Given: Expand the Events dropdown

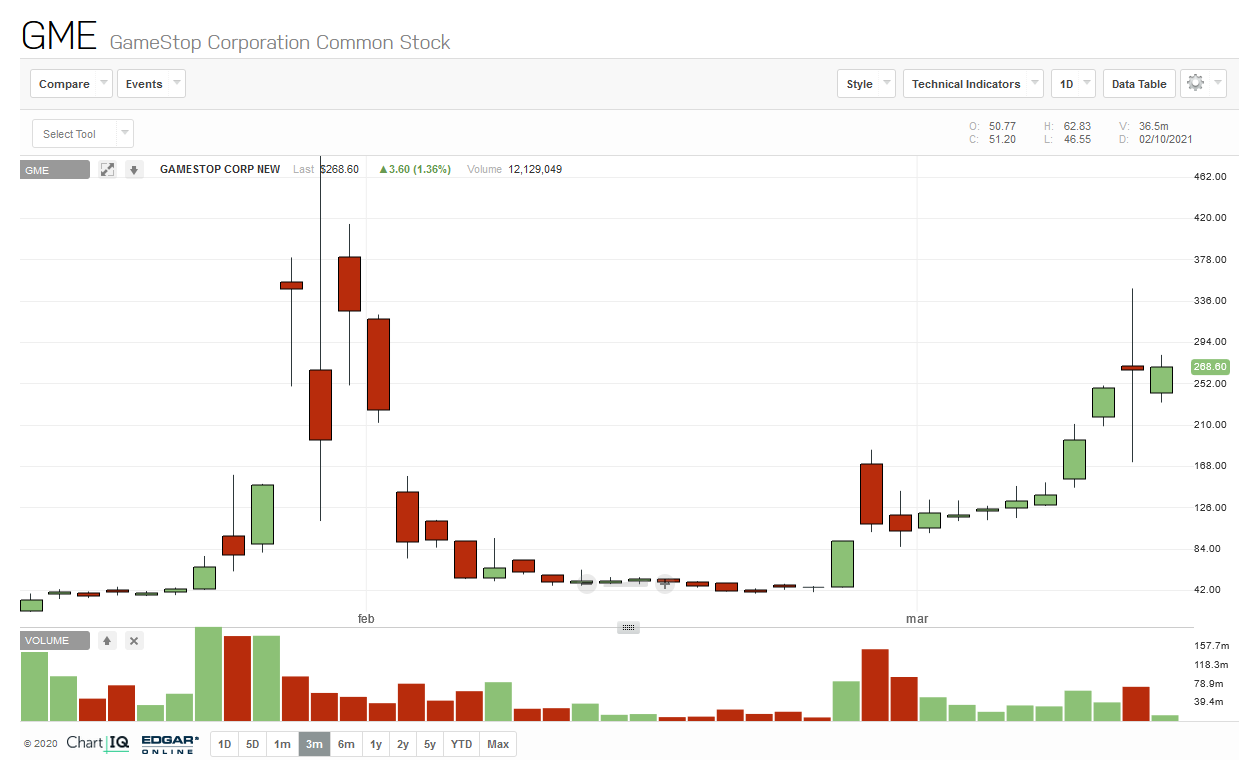Looking at the screenshot, I should pos(151,84).
